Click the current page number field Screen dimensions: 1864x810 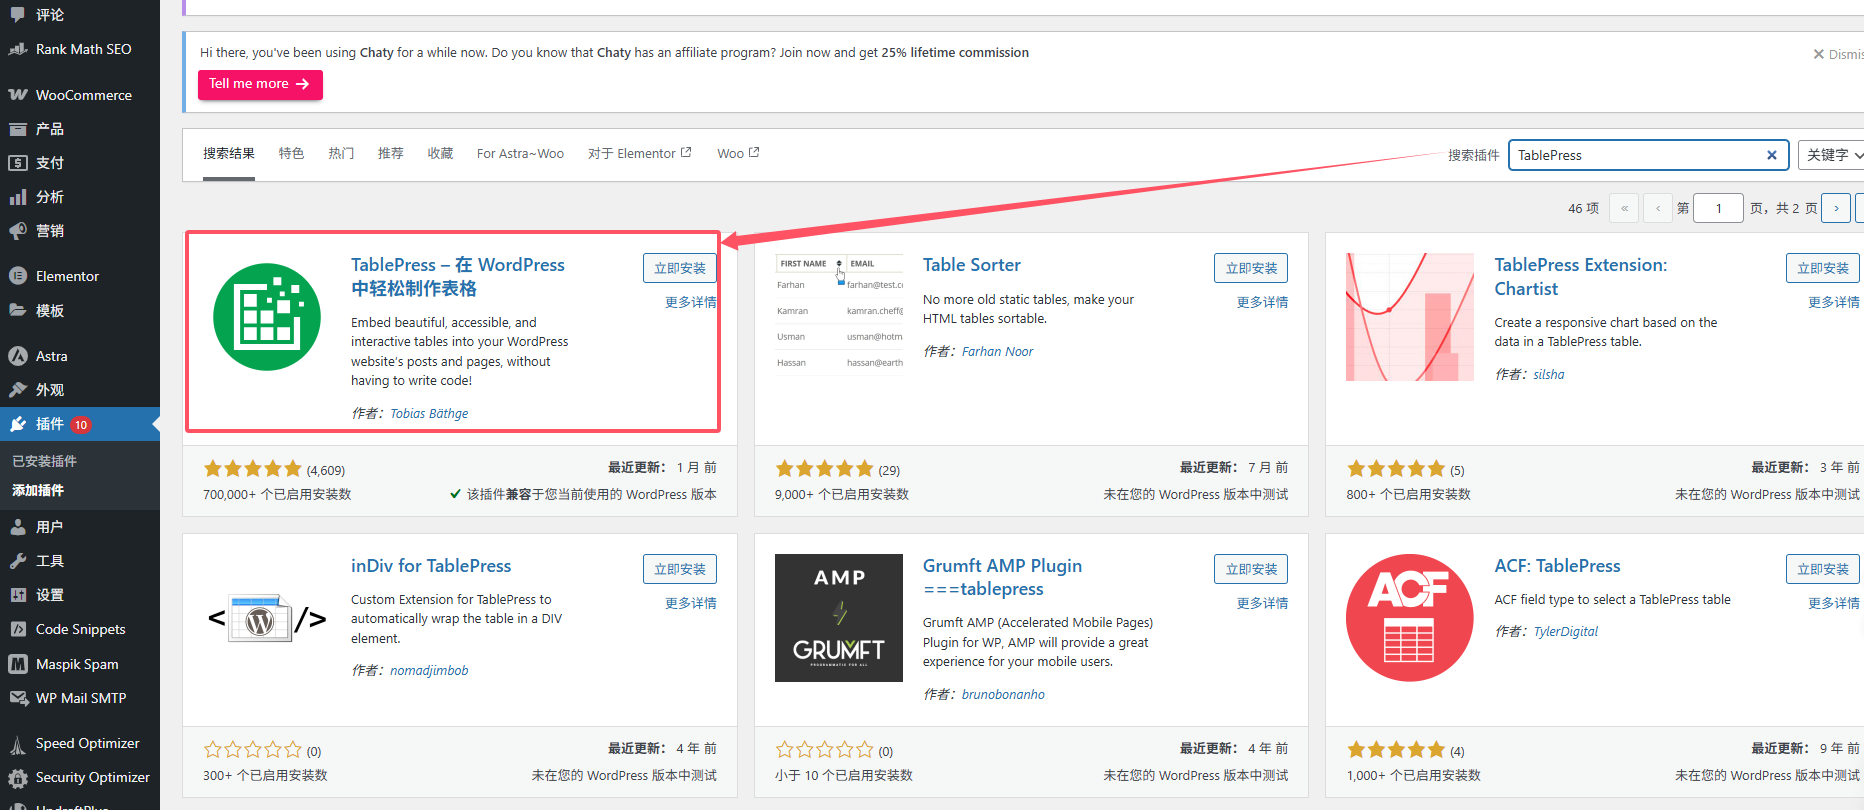1718,208
